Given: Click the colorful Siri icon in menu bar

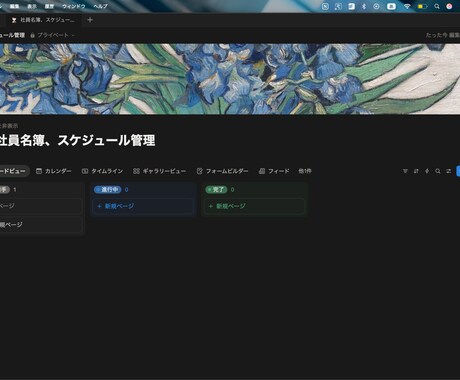Looking at the screenshot, I should click(449, 6).
